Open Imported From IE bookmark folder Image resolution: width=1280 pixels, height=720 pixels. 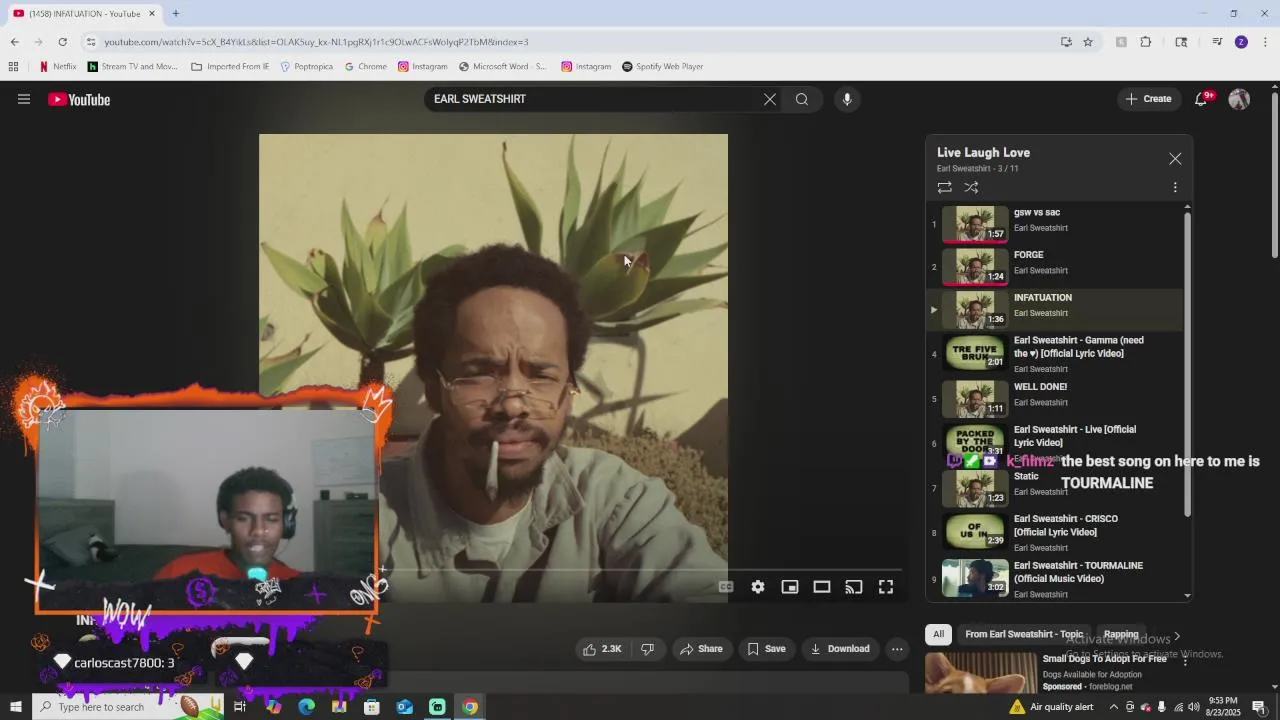230,67
